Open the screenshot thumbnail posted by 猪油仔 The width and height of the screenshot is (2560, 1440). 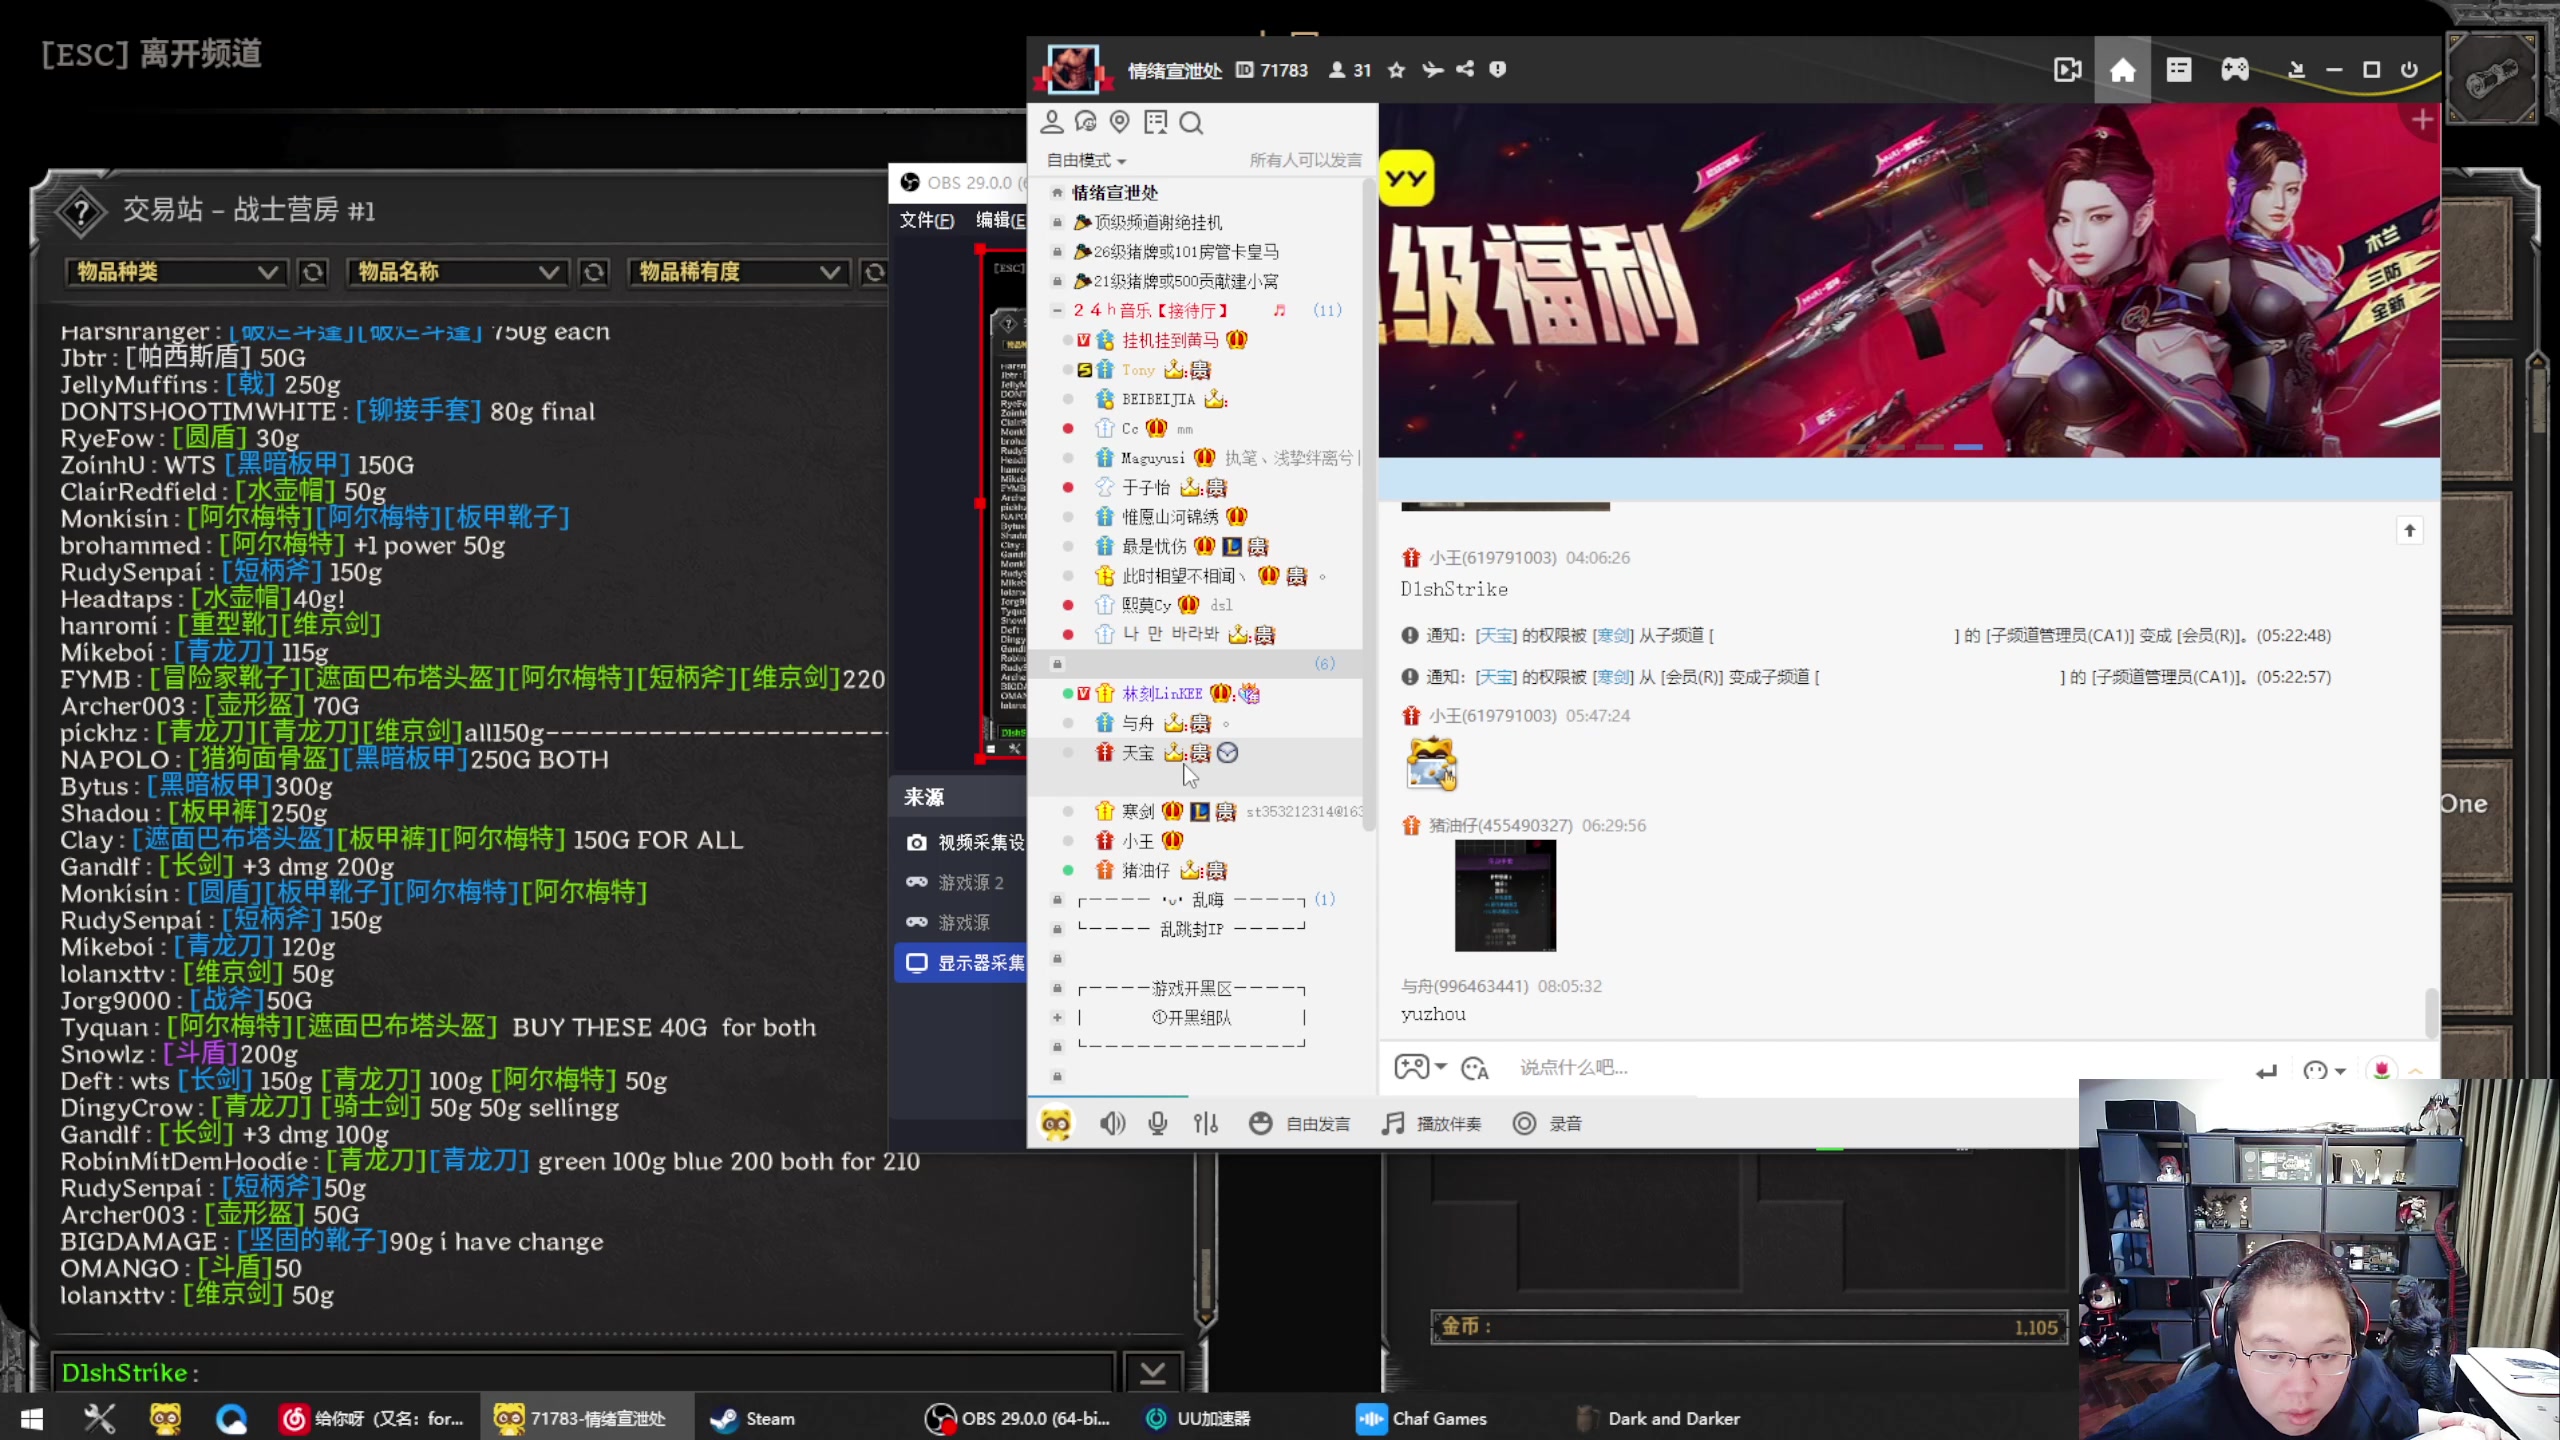pyautogui.click(x=1505, y=896)
